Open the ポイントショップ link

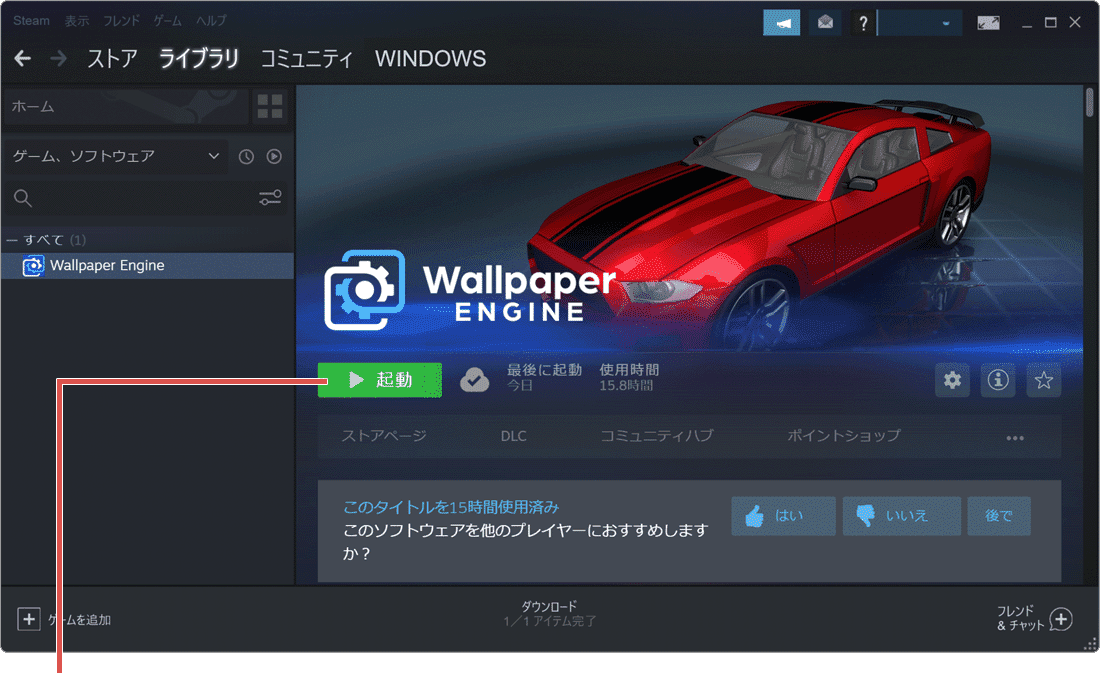tap(844, 436)
